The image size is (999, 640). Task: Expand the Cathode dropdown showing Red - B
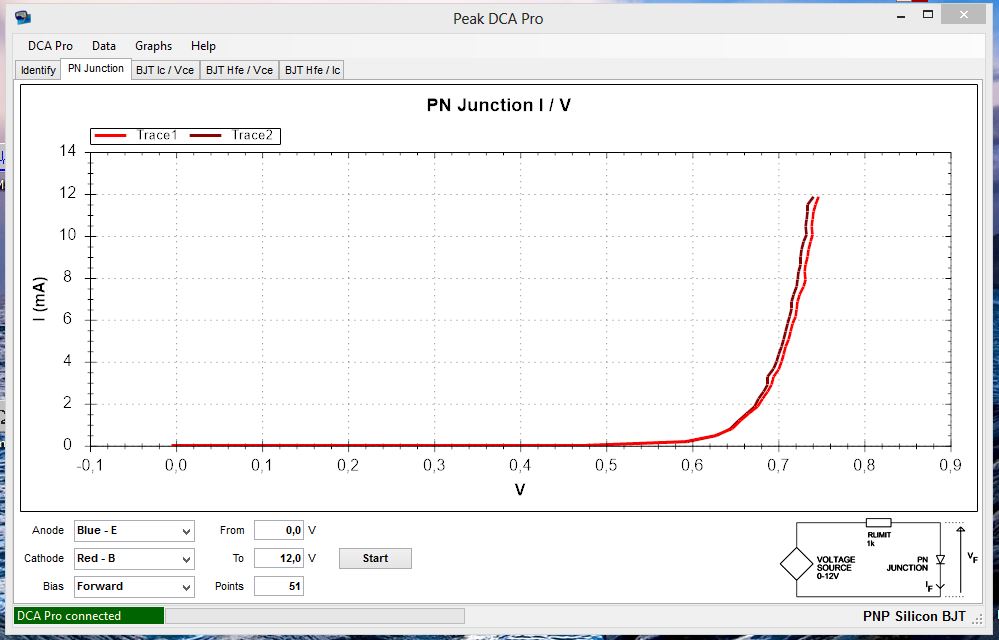(x=134, y=558)
